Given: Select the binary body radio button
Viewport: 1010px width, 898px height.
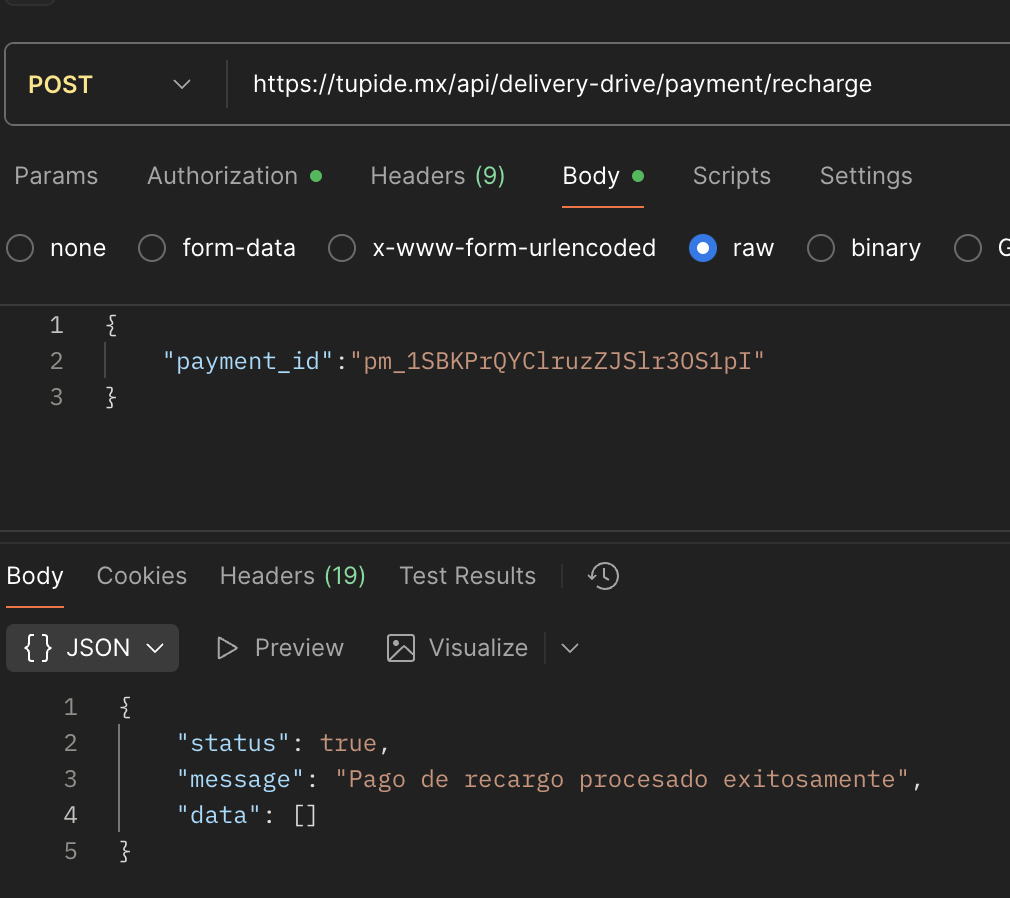Looking at the screenshot, I should (x=820, y=248).
